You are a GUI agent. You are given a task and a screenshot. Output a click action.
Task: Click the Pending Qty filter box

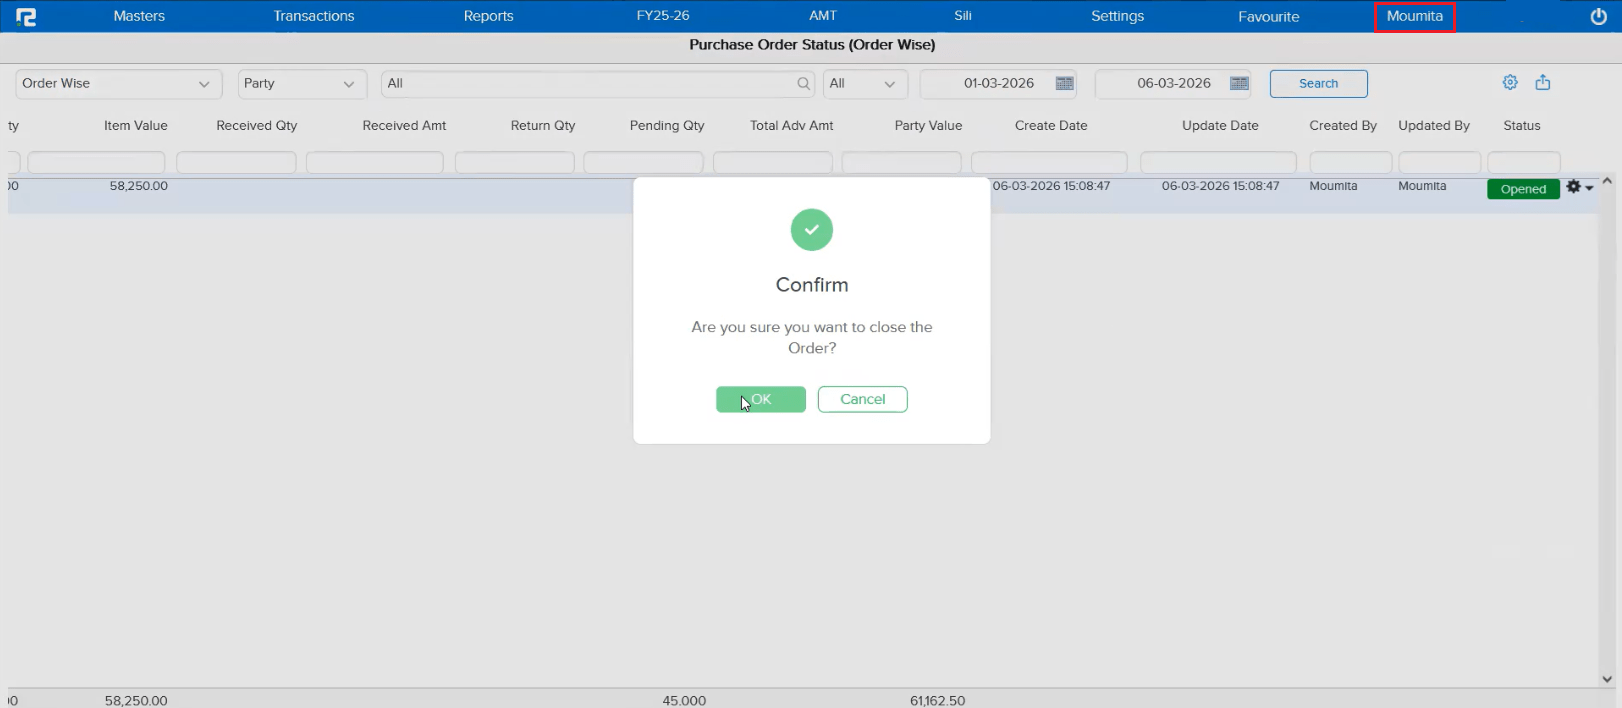point(643,162)
